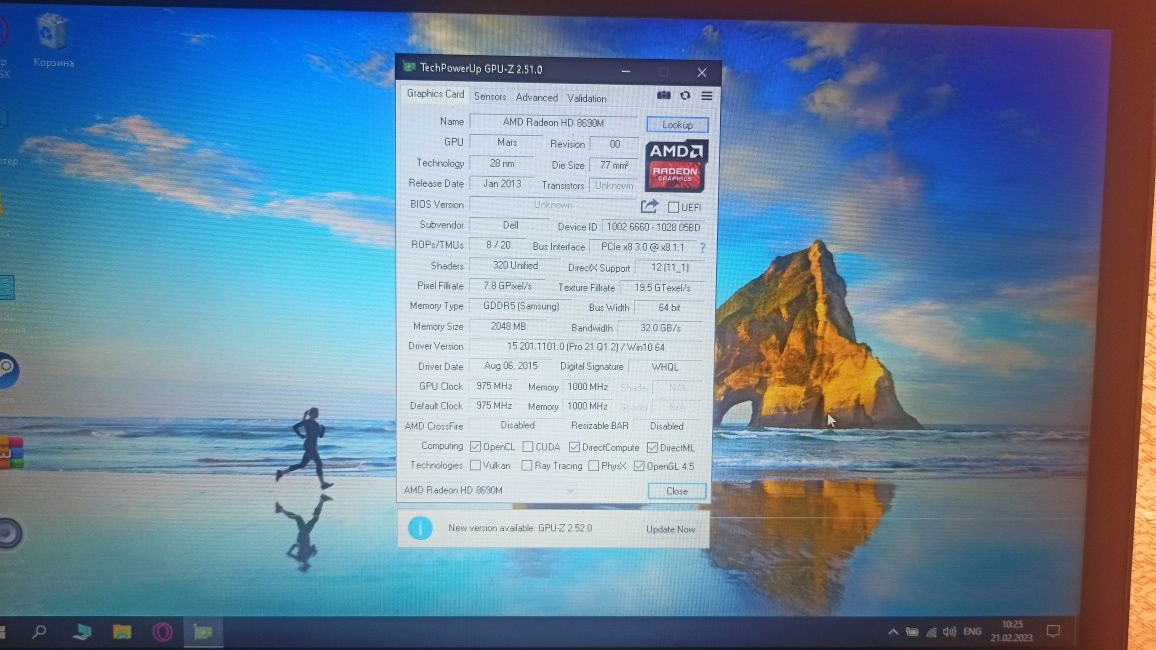Click the Release Date Jan 2013 value
Screen dimensions: 1156x650
click(501, 184)
